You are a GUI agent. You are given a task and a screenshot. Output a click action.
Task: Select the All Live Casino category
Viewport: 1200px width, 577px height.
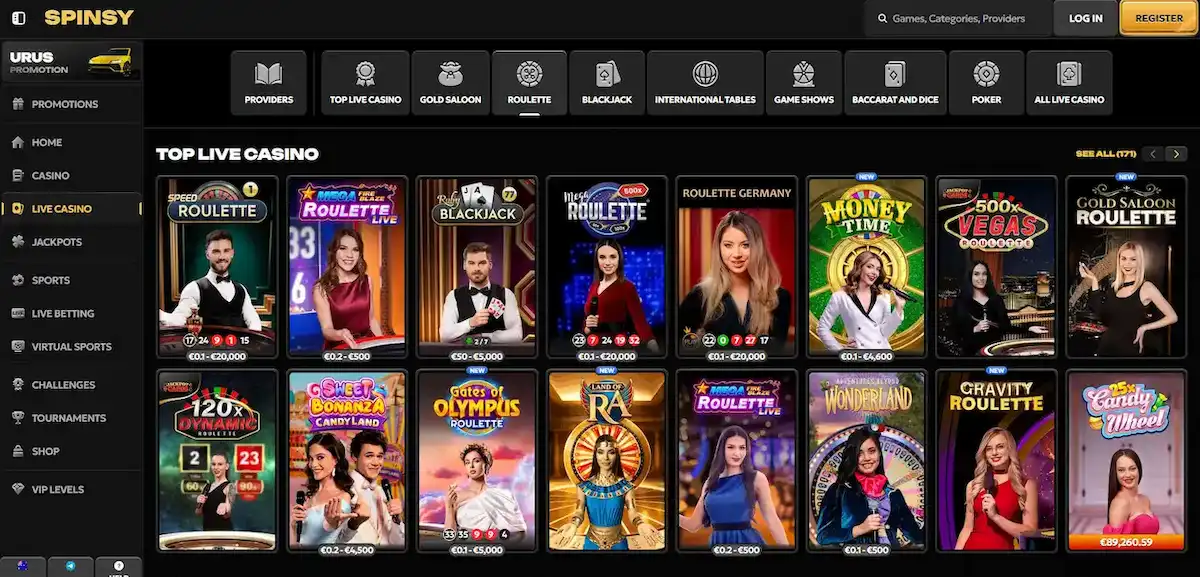click(1069, 83)
